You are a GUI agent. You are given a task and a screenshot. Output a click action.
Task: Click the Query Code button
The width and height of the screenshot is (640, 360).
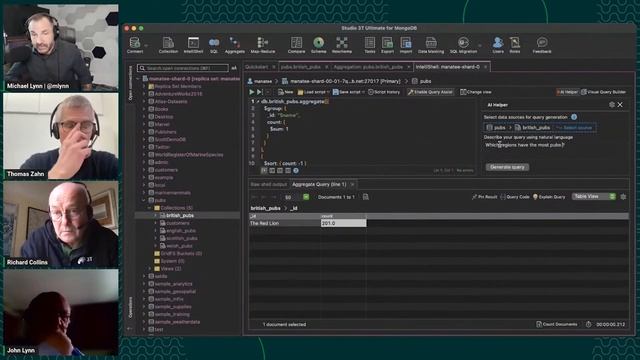(x=515, y=197)
